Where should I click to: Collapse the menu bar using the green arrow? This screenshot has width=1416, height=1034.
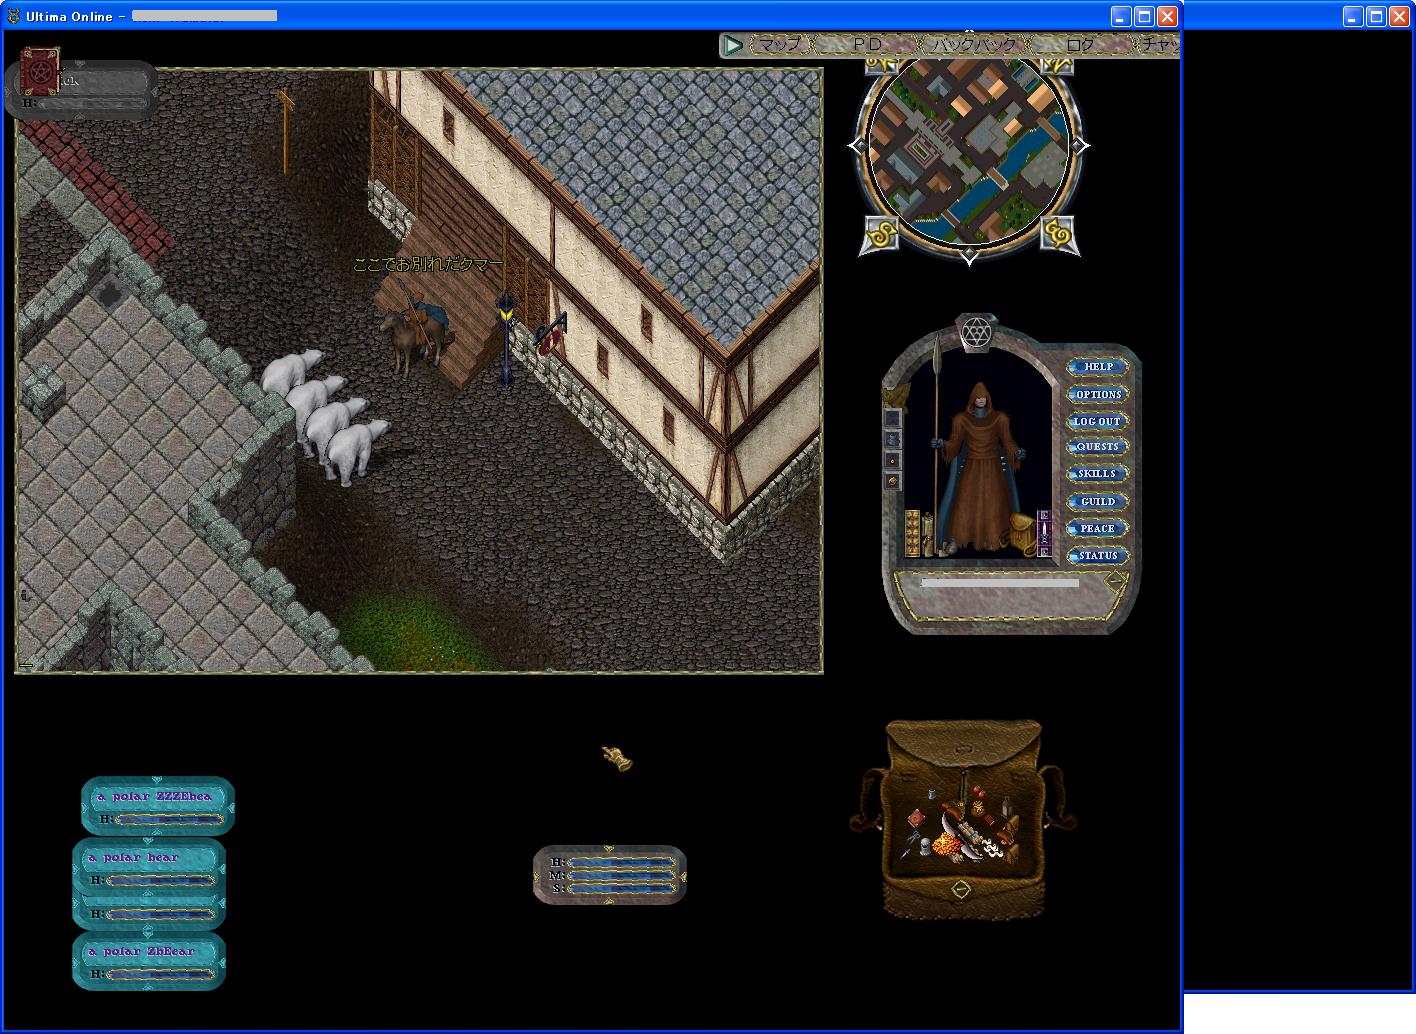(x=733, y=45)
